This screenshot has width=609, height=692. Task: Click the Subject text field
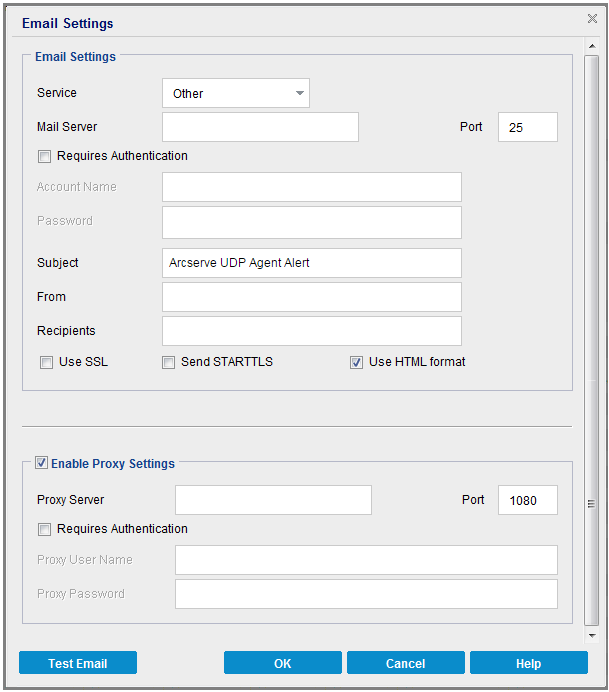[x=311, y=263]
